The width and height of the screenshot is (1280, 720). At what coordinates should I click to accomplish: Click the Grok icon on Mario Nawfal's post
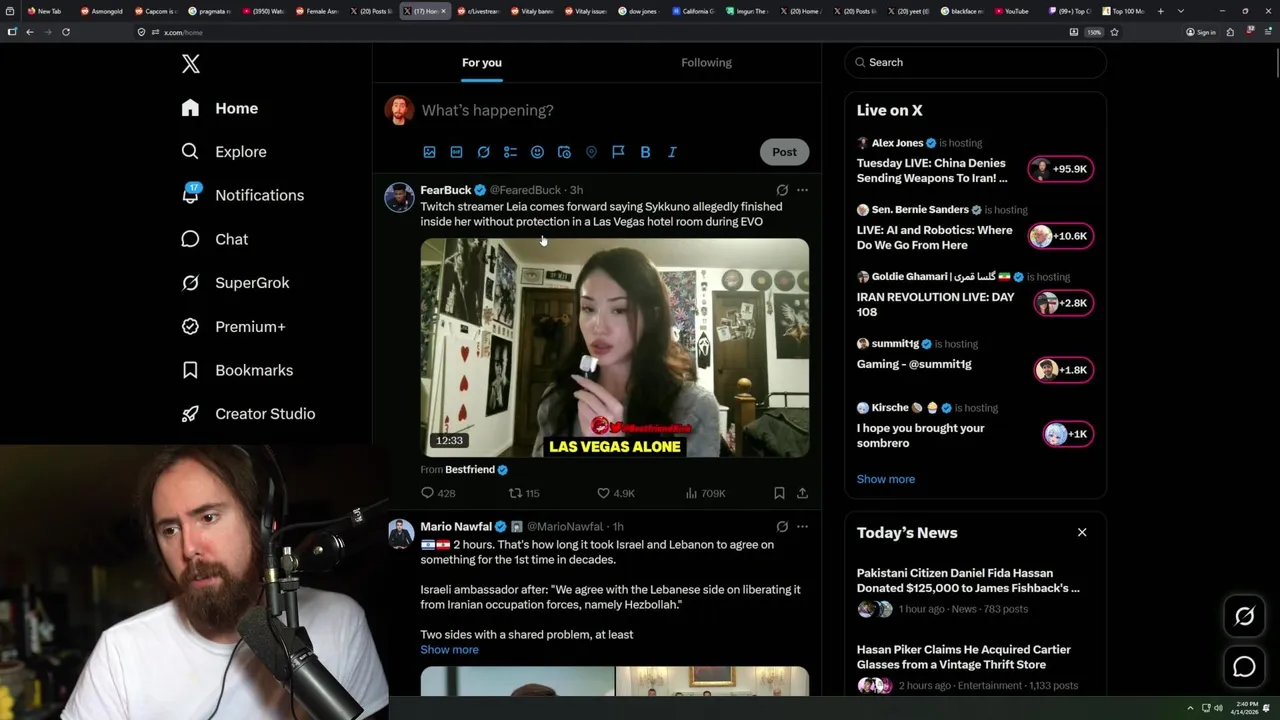click(x=782, y=526)
